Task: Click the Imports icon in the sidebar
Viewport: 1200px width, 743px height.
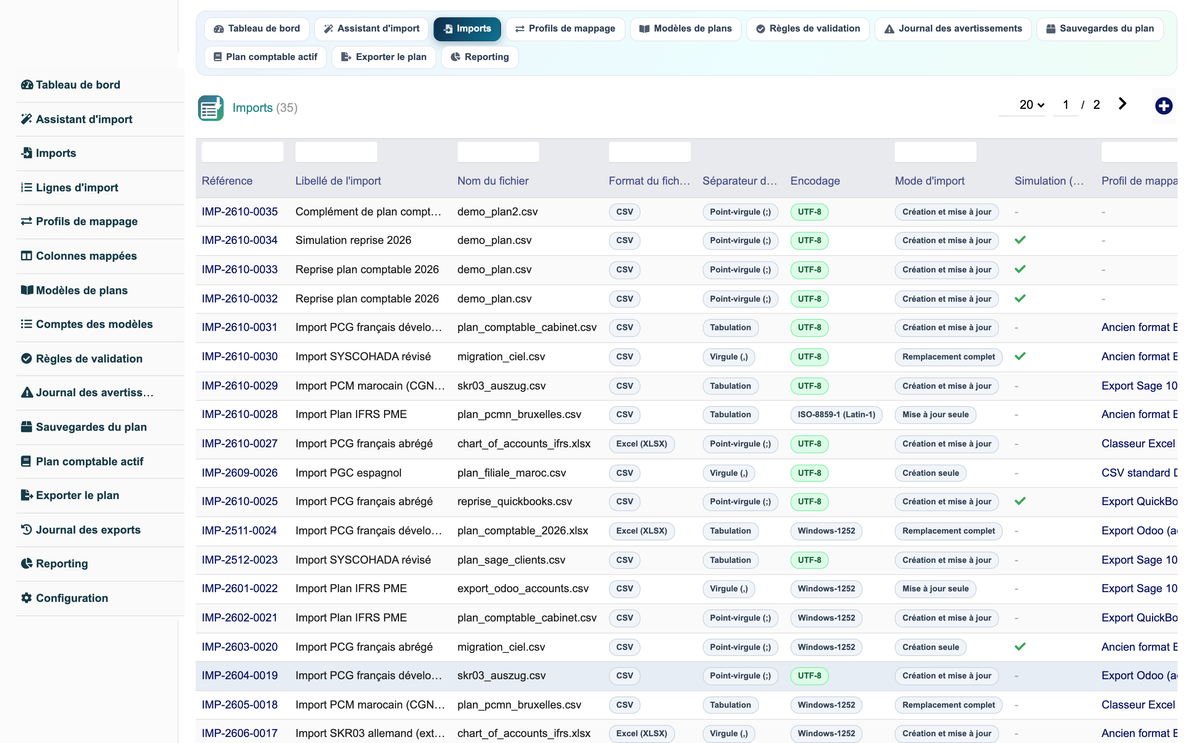Action: tap(27, 153)
